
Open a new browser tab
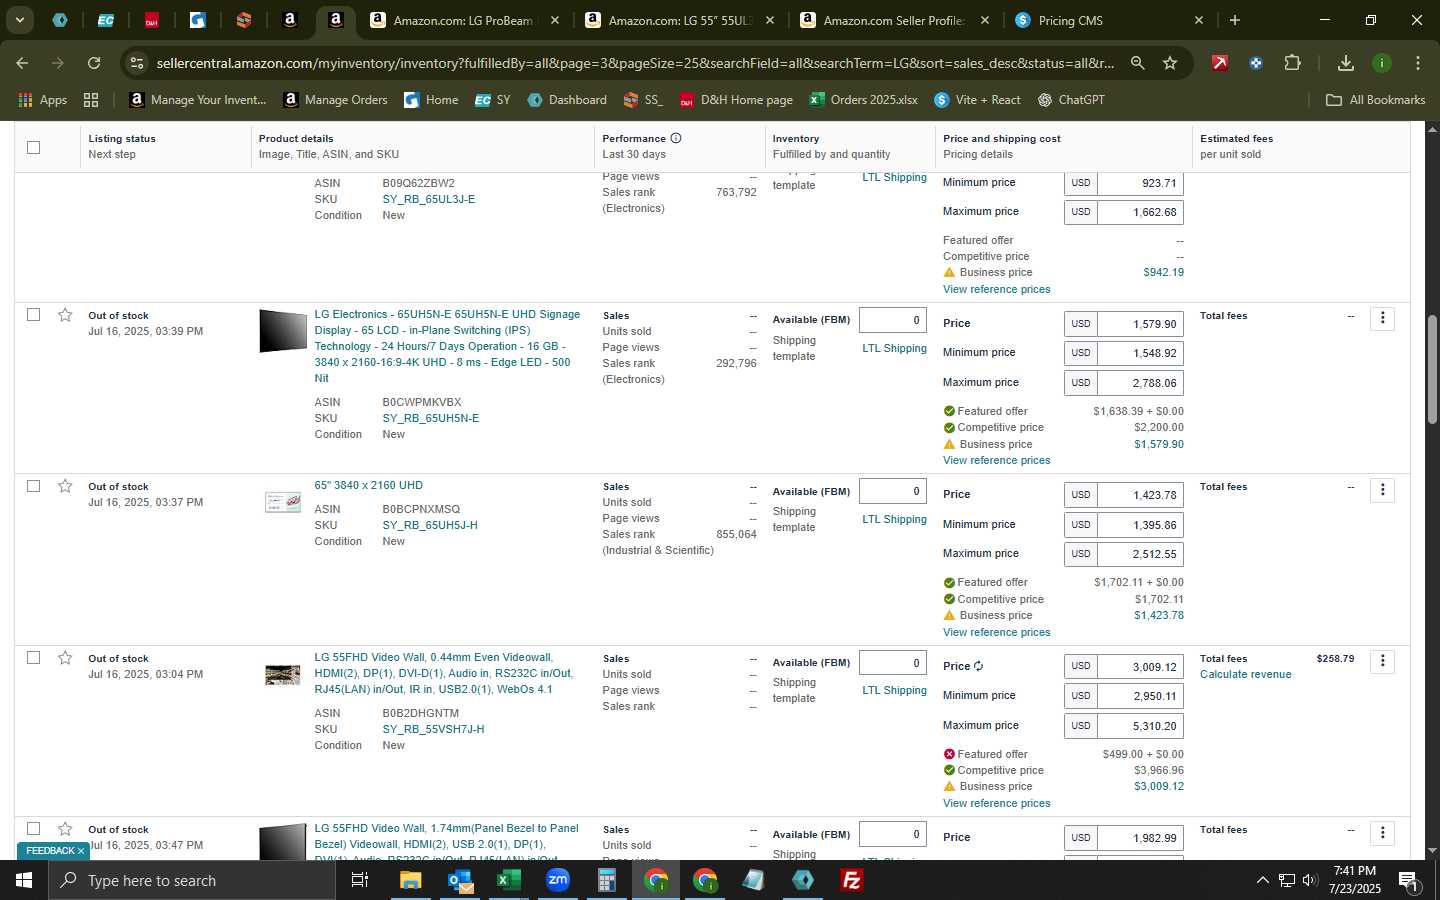click(1235, 20)
